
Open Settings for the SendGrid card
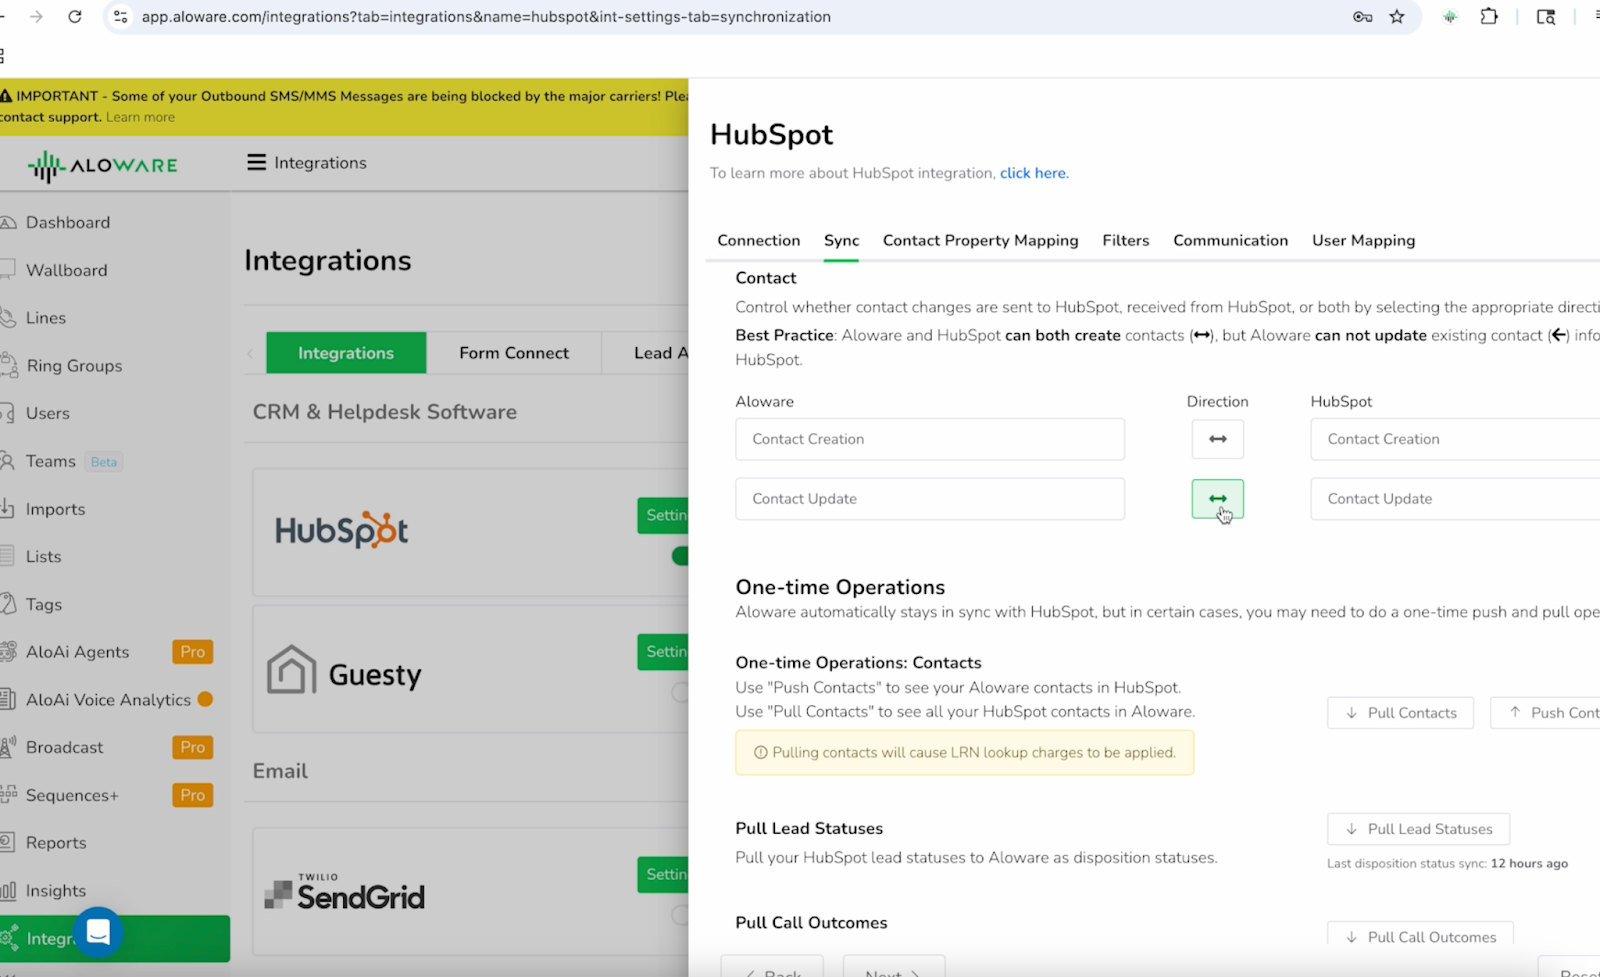click(663, 875)
